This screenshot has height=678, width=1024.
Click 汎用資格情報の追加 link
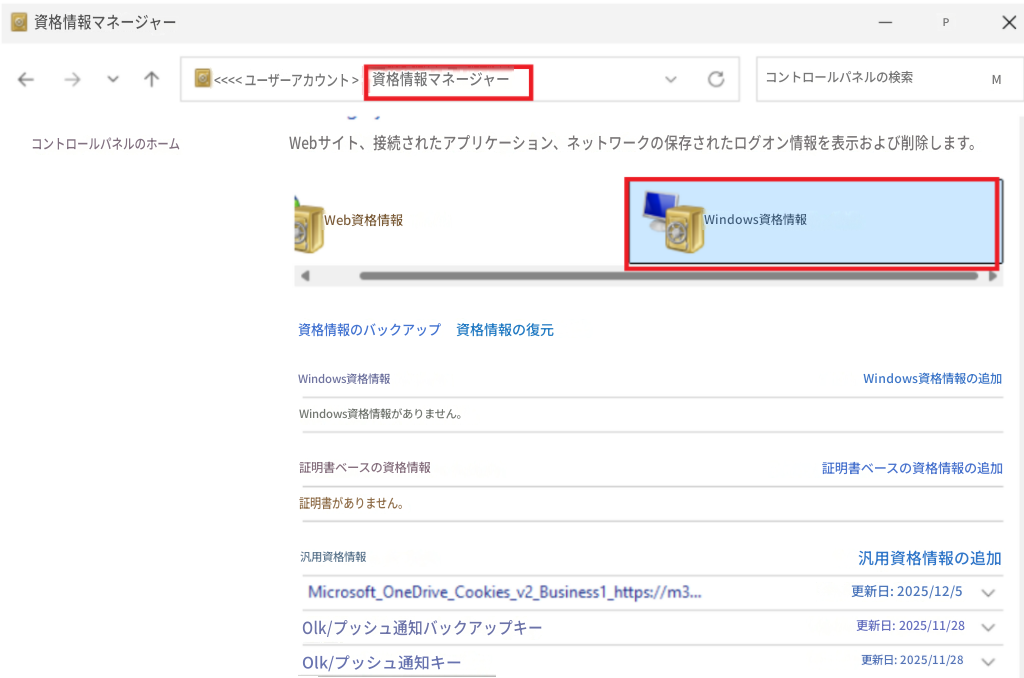[930, 558]
